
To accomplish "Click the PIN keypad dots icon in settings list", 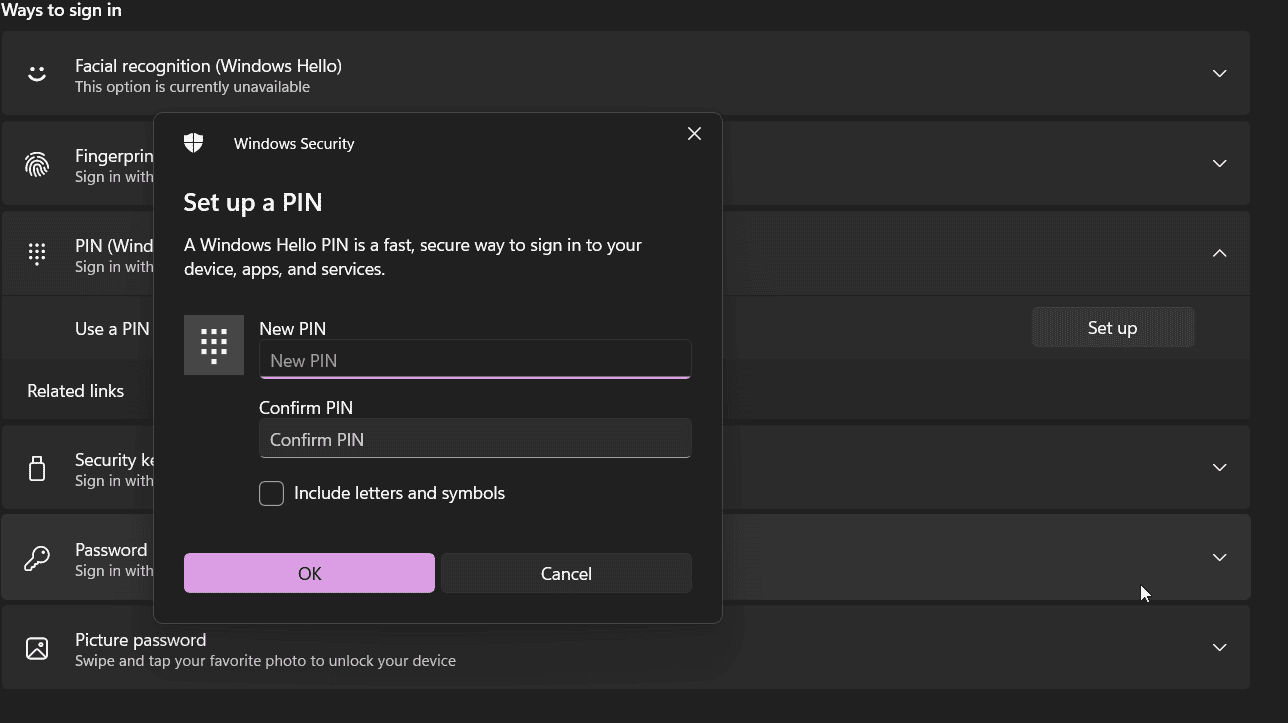I will [37, 254].
